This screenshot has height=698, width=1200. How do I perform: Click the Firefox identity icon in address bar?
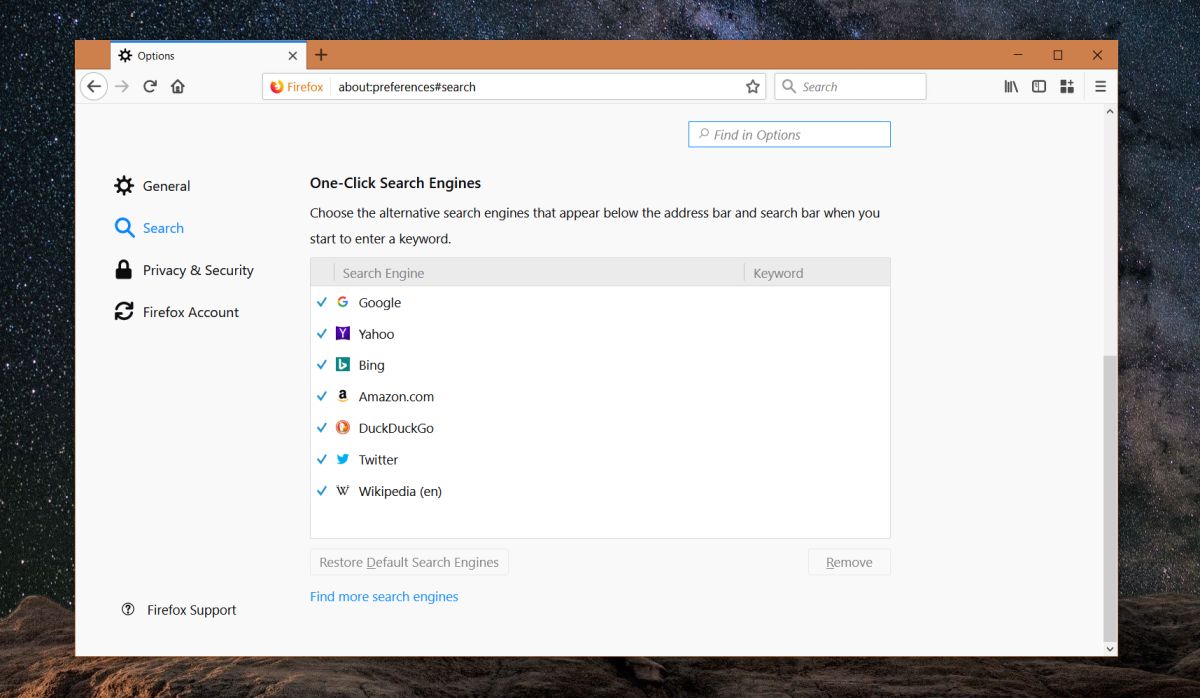(x=277, y=87)
